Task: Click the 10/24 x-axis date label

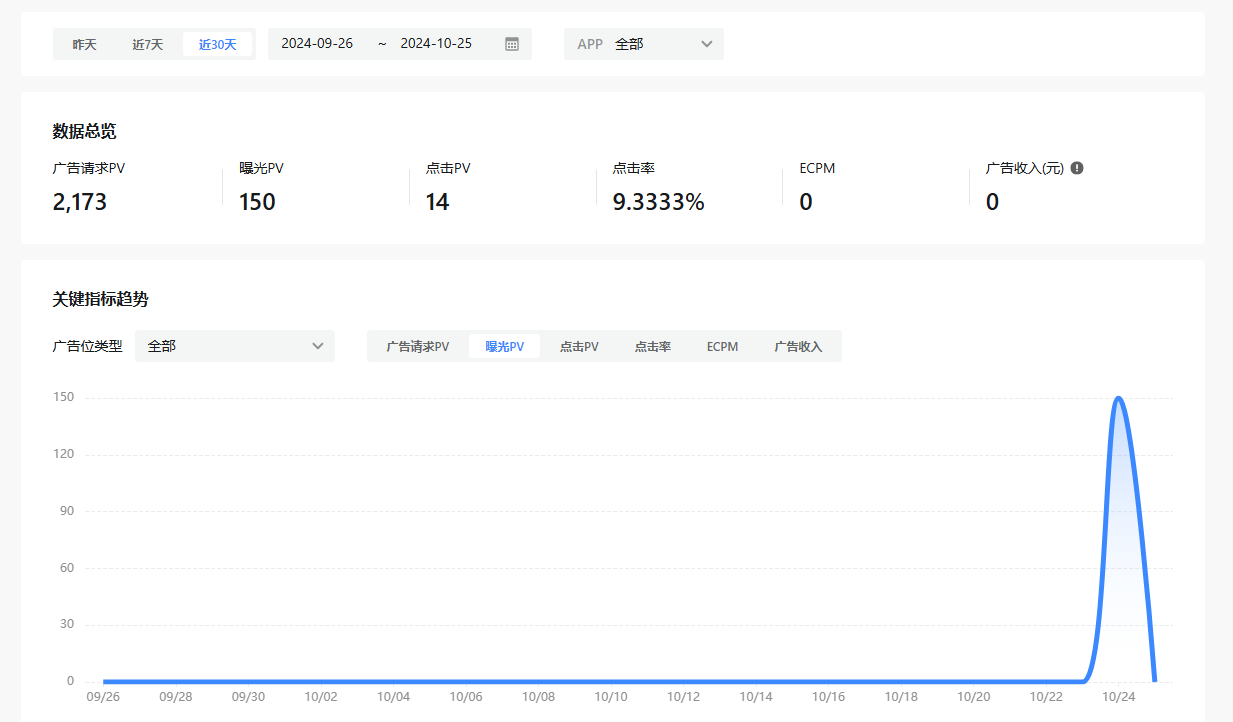Action: (1118, 697)
